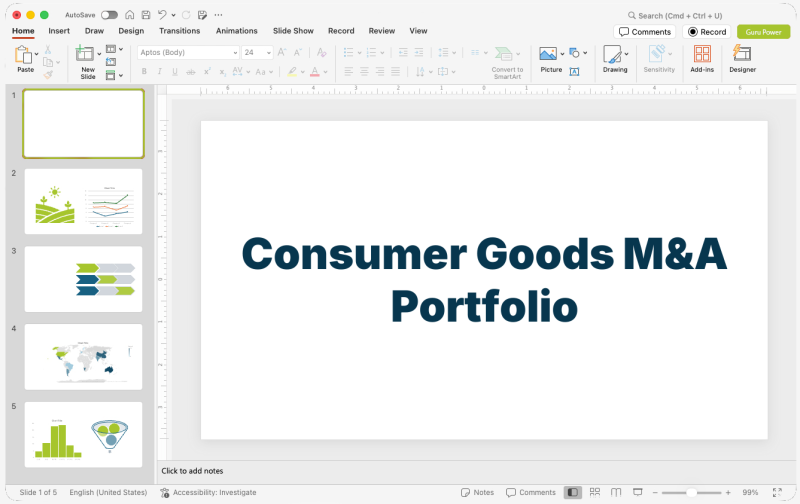Click the Record button at top right
The width and height of the screenshot is (800, 504).
pos(707,32)
